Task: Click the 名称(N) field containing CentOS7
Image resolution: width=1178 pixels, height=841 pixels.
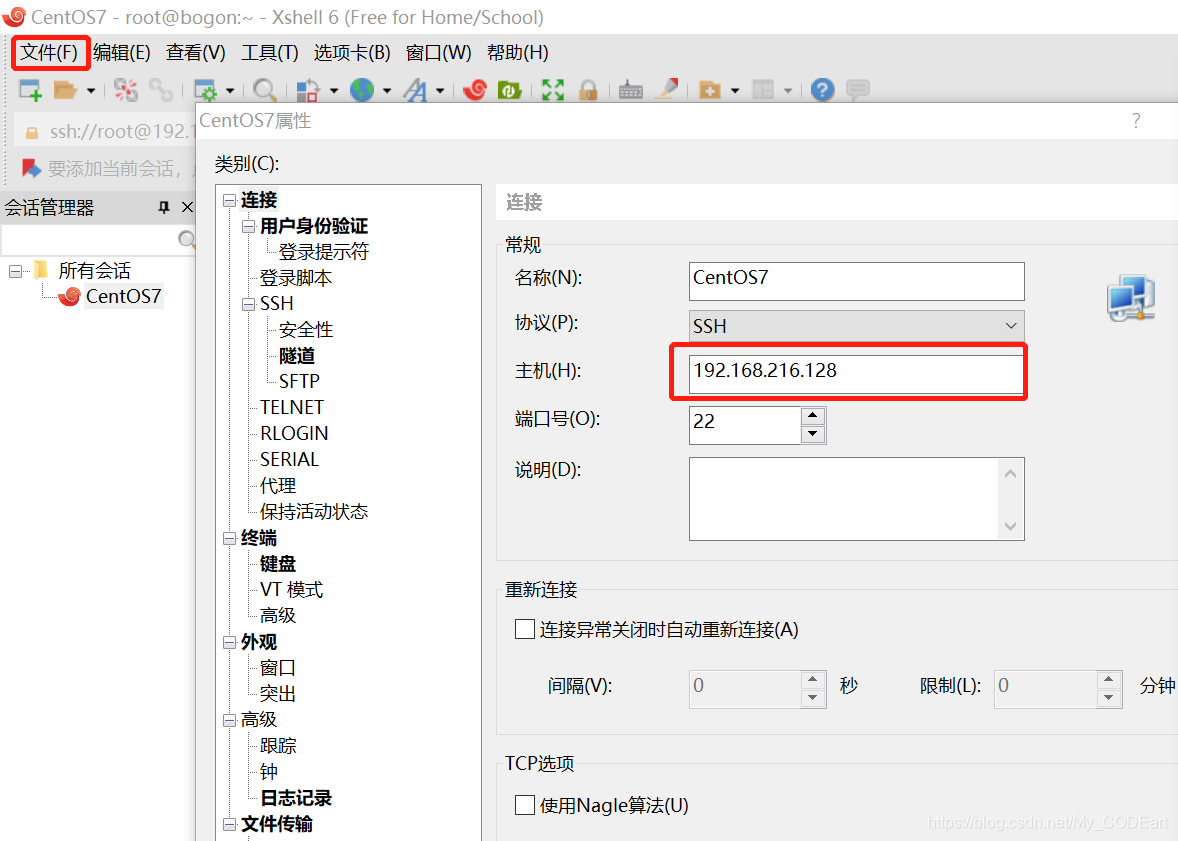Action: (856, 281)
